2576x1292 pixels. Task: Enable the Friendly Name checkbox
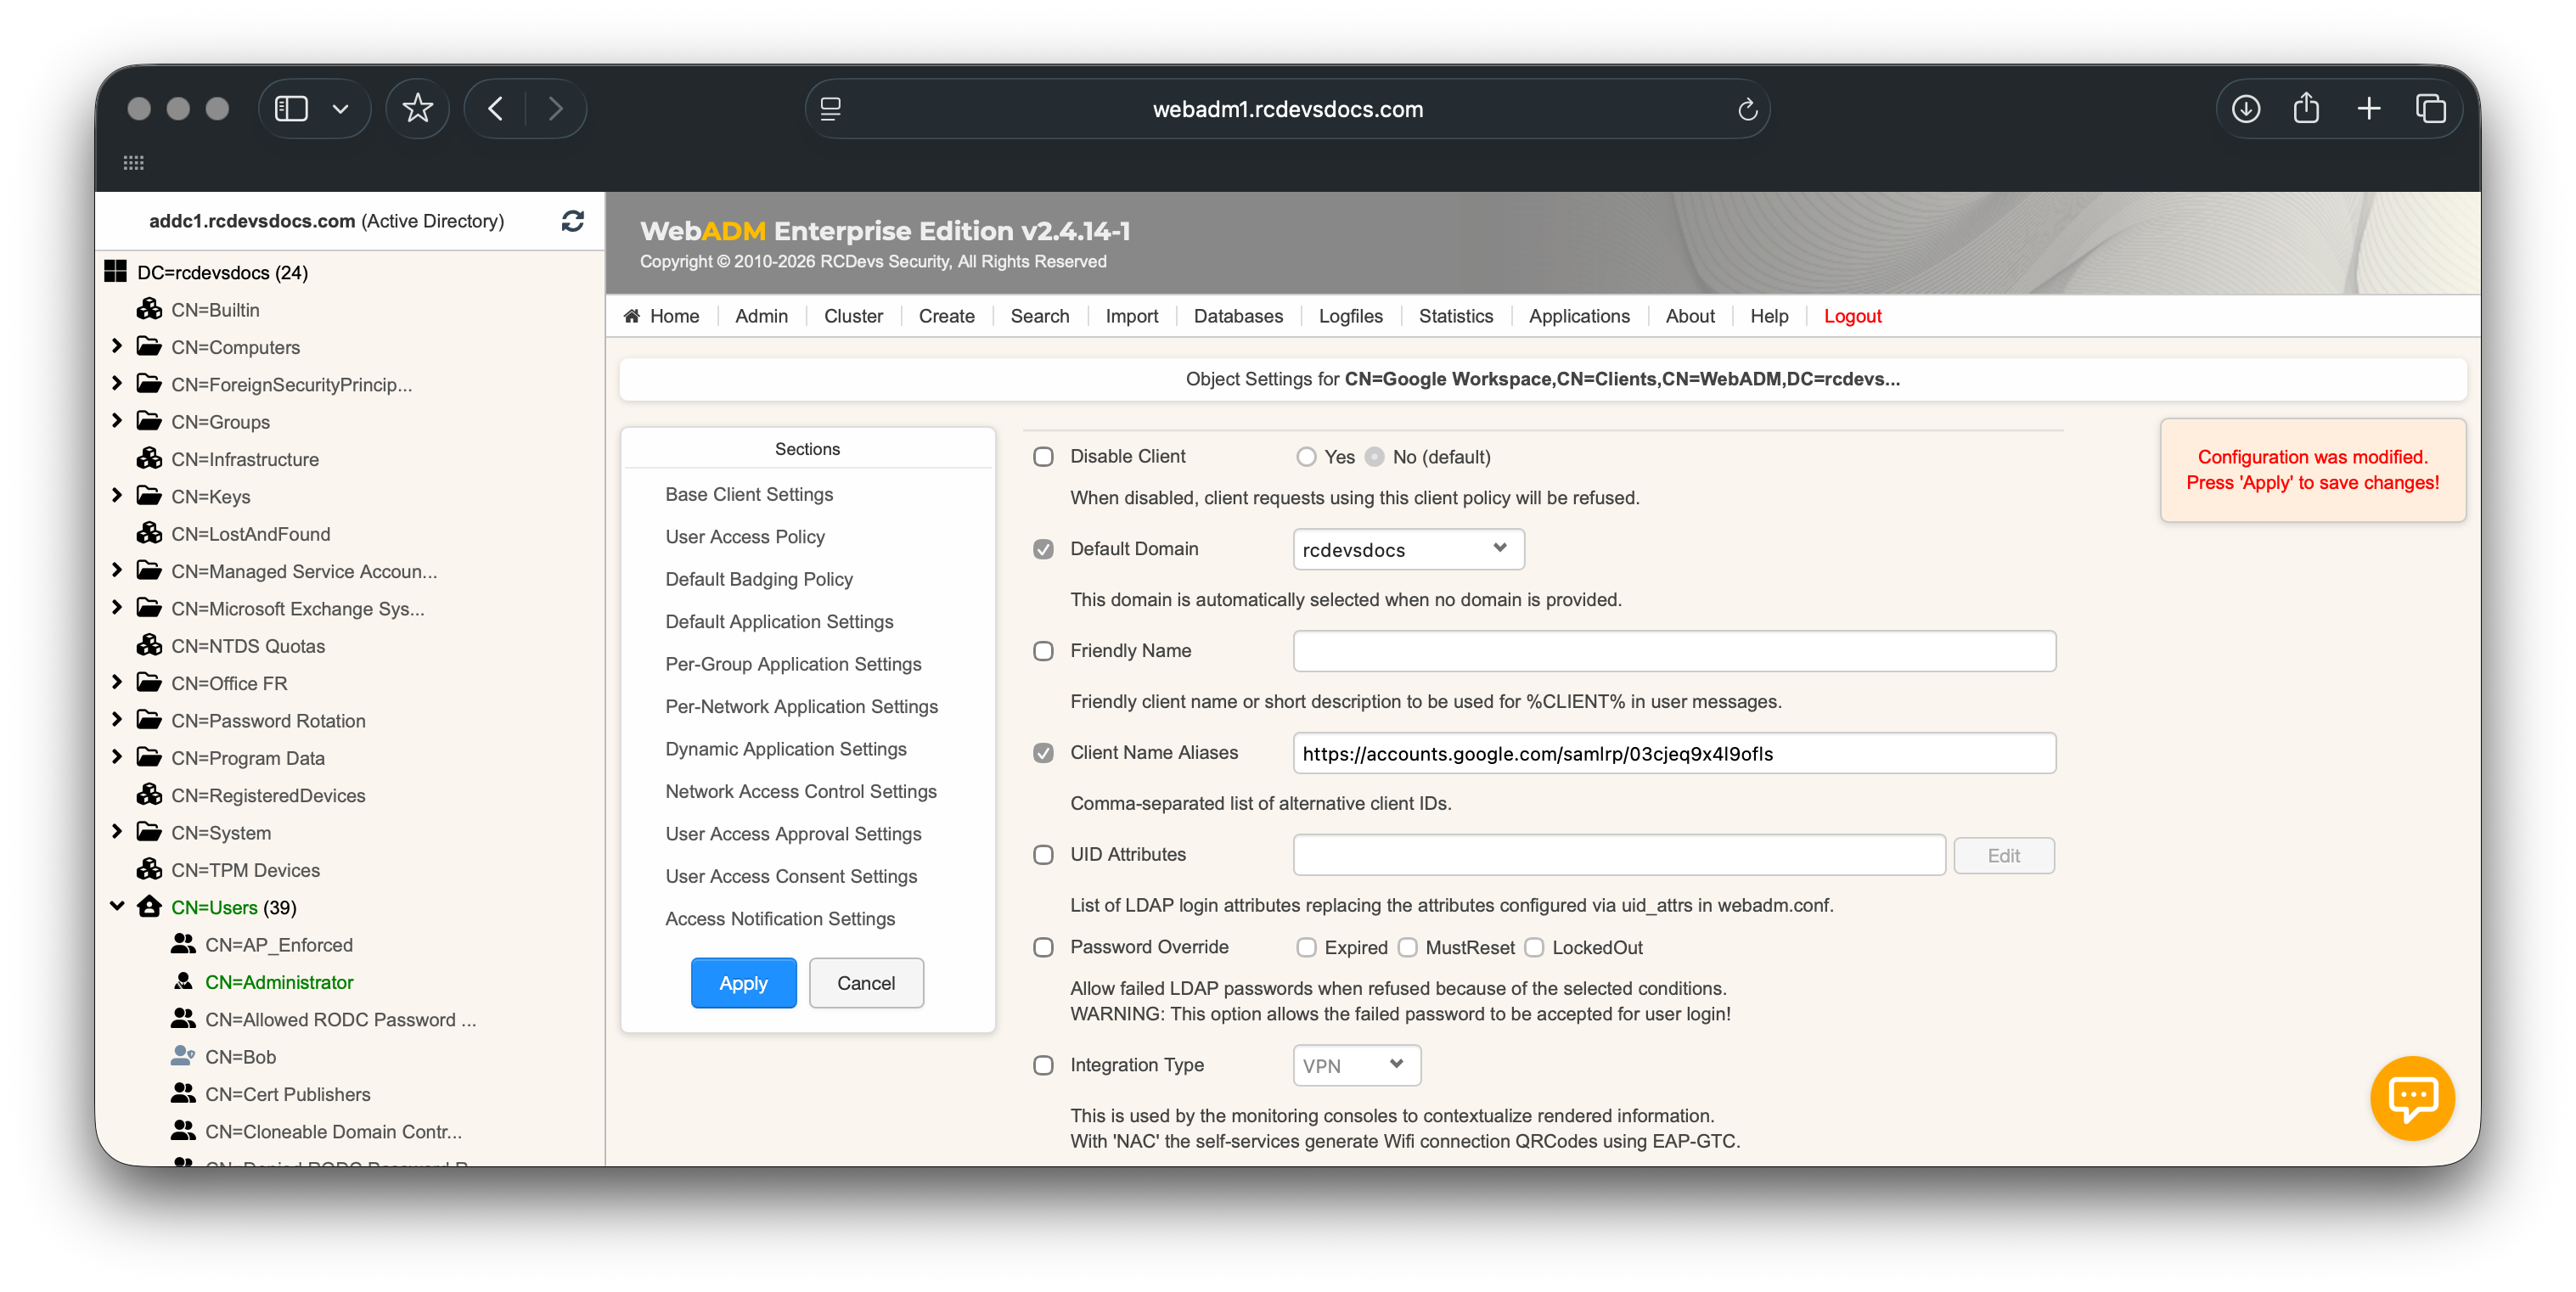point(1043,651)
